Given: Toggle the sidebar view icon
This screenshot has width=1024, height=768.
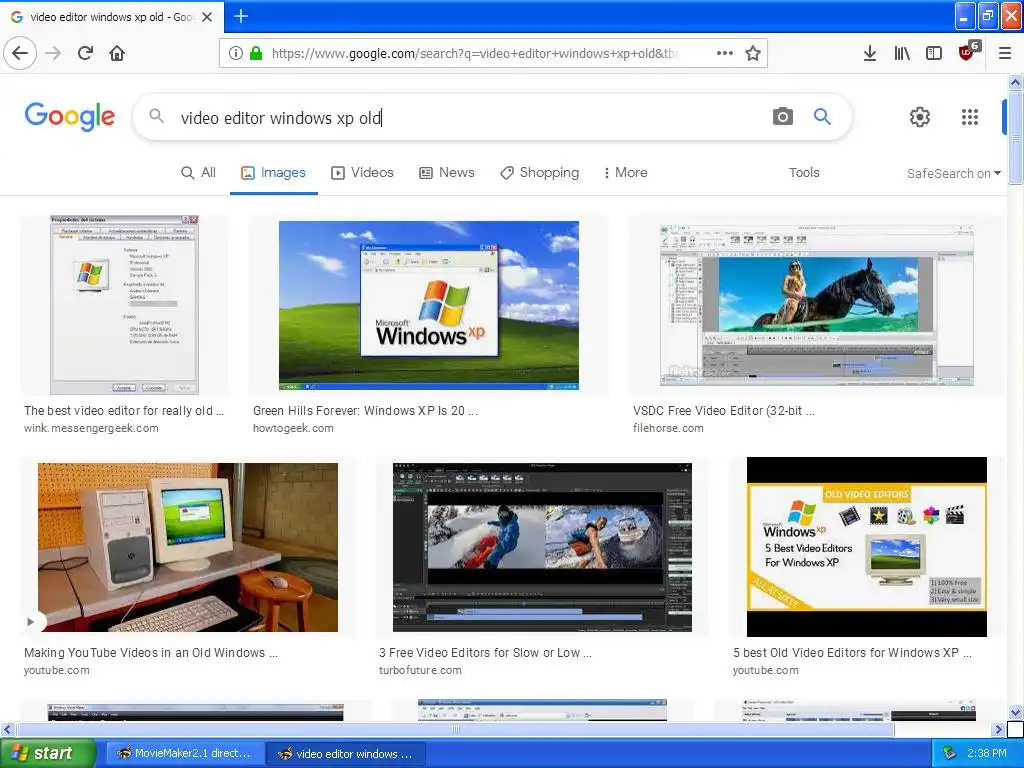Looking at the screenshot, I should pyautogui.click(x=934, y=54).
